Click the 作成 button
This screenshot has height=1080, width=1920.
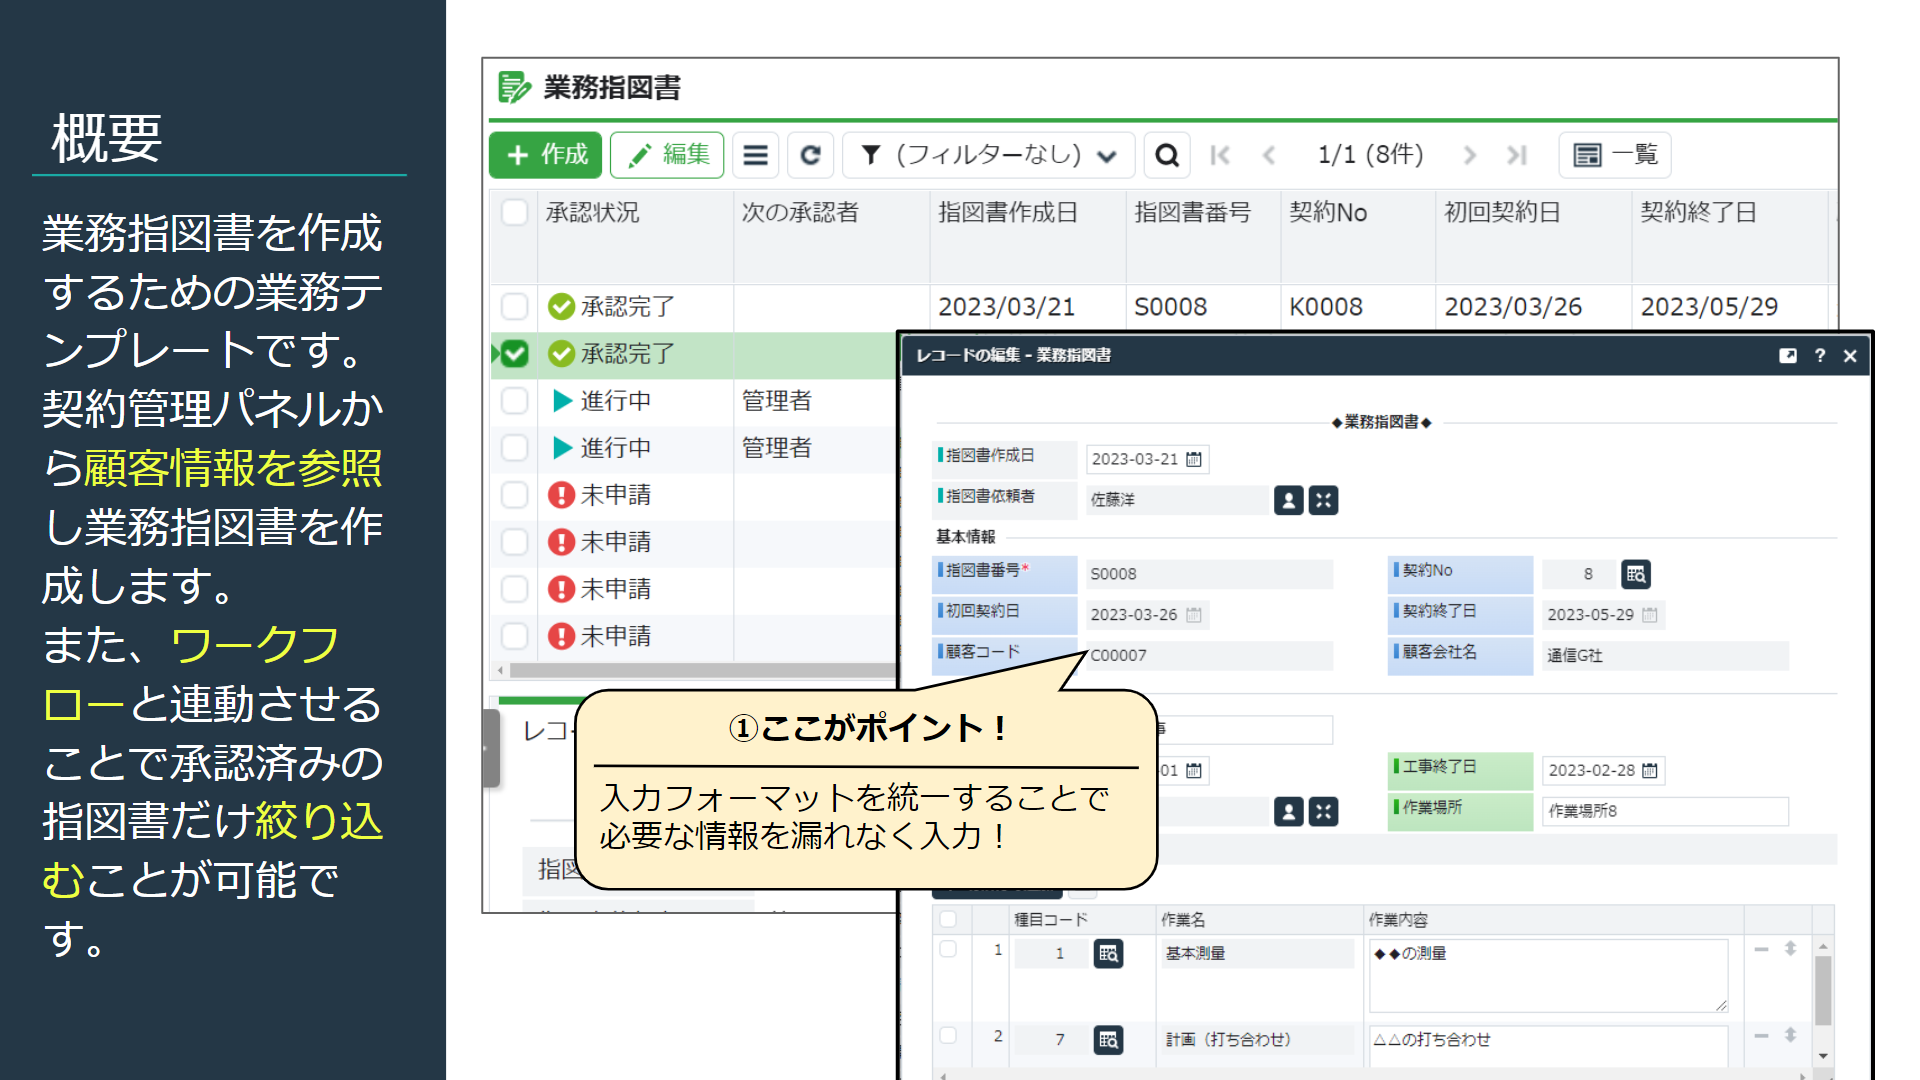[546, 155]
